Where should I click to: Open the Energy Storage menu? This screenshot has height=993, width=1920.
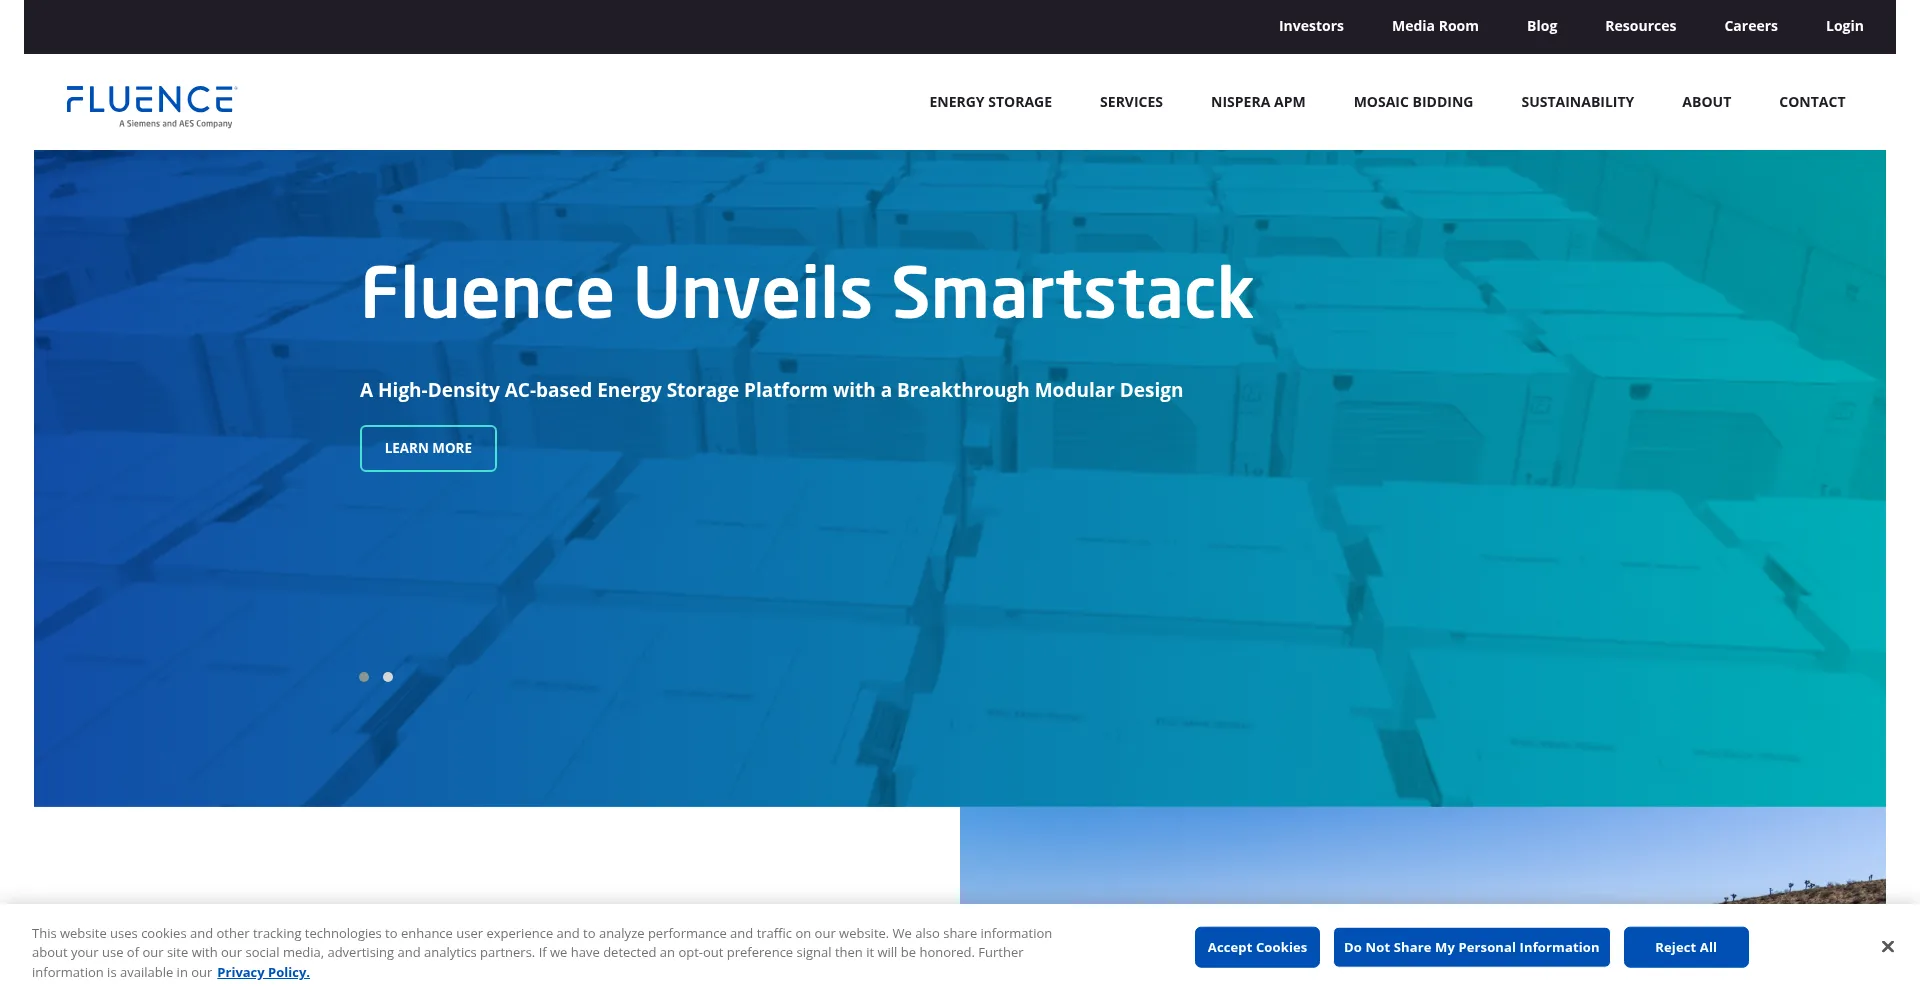point(990,102)
